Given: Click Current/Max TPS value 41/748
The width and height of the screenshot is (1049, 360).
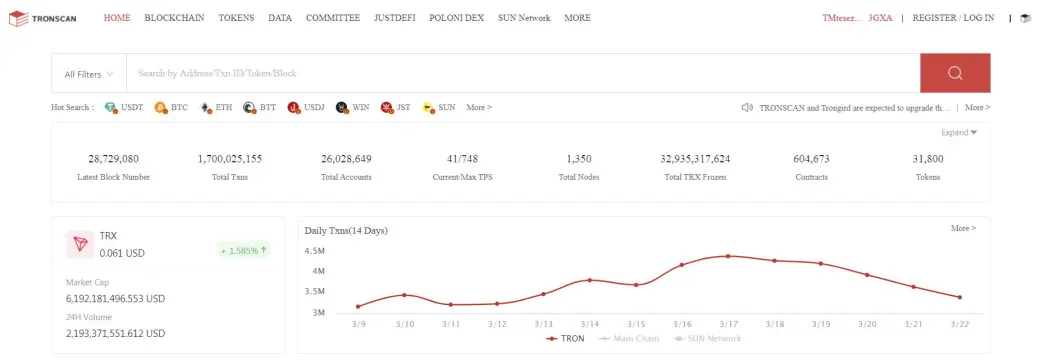Looking at the screenshot, I should (x=462, y=159).
